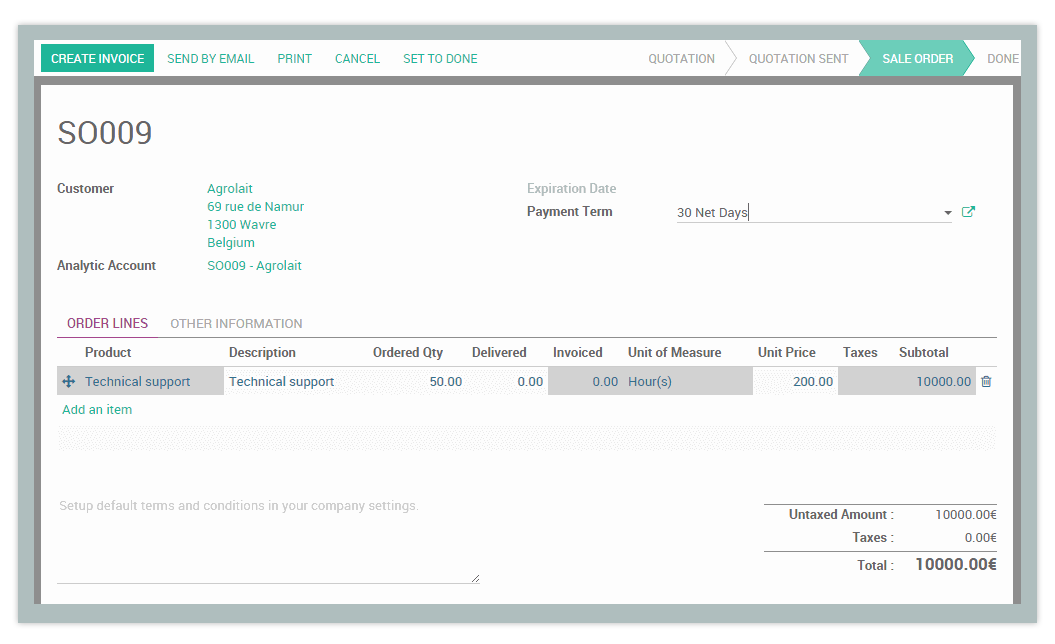Screen dimensions: 1055x644
Task: Cancel the sale order SO009
Action: (x=357, y=58)
